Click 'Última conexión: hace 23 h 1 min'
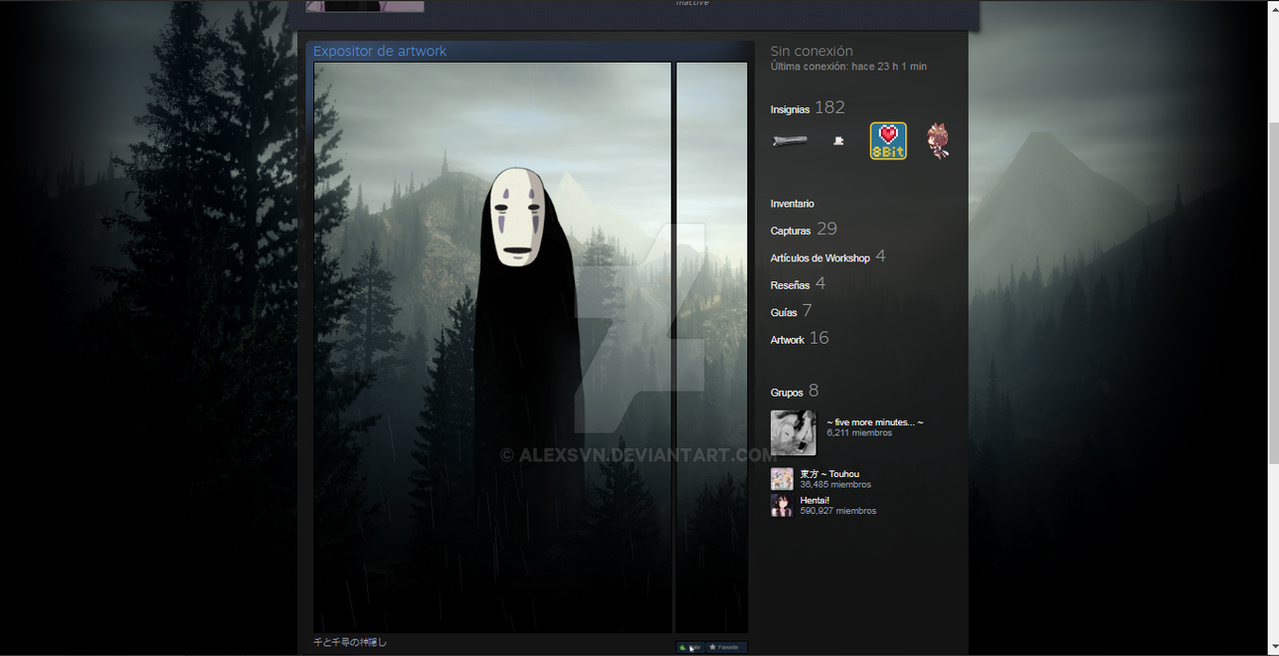The height and width of the screenshot is (656, 1279). pyautogui.click(x=848, y=66)
